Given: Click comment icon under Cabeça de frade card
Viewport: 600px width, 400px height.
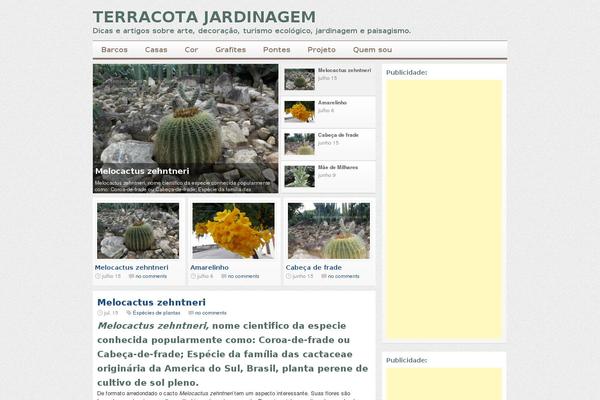Looking at the screenshot, I should (x=324, y=276).
